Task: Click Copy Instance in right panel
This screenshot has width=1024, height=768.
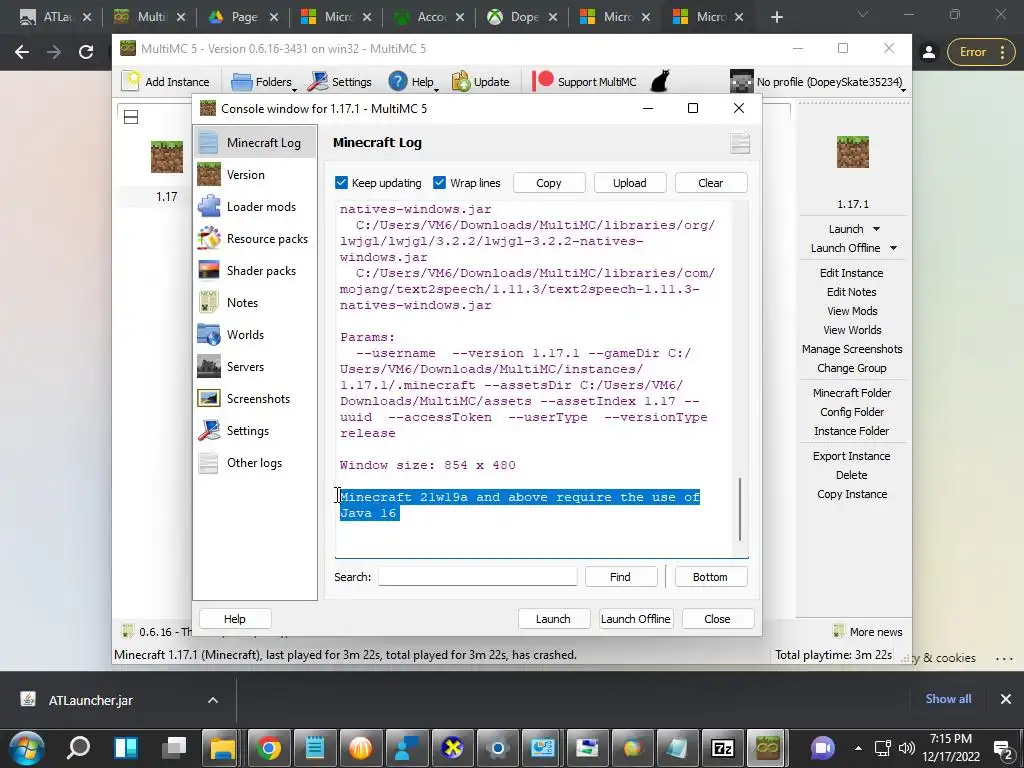Action: pos(852,494)
